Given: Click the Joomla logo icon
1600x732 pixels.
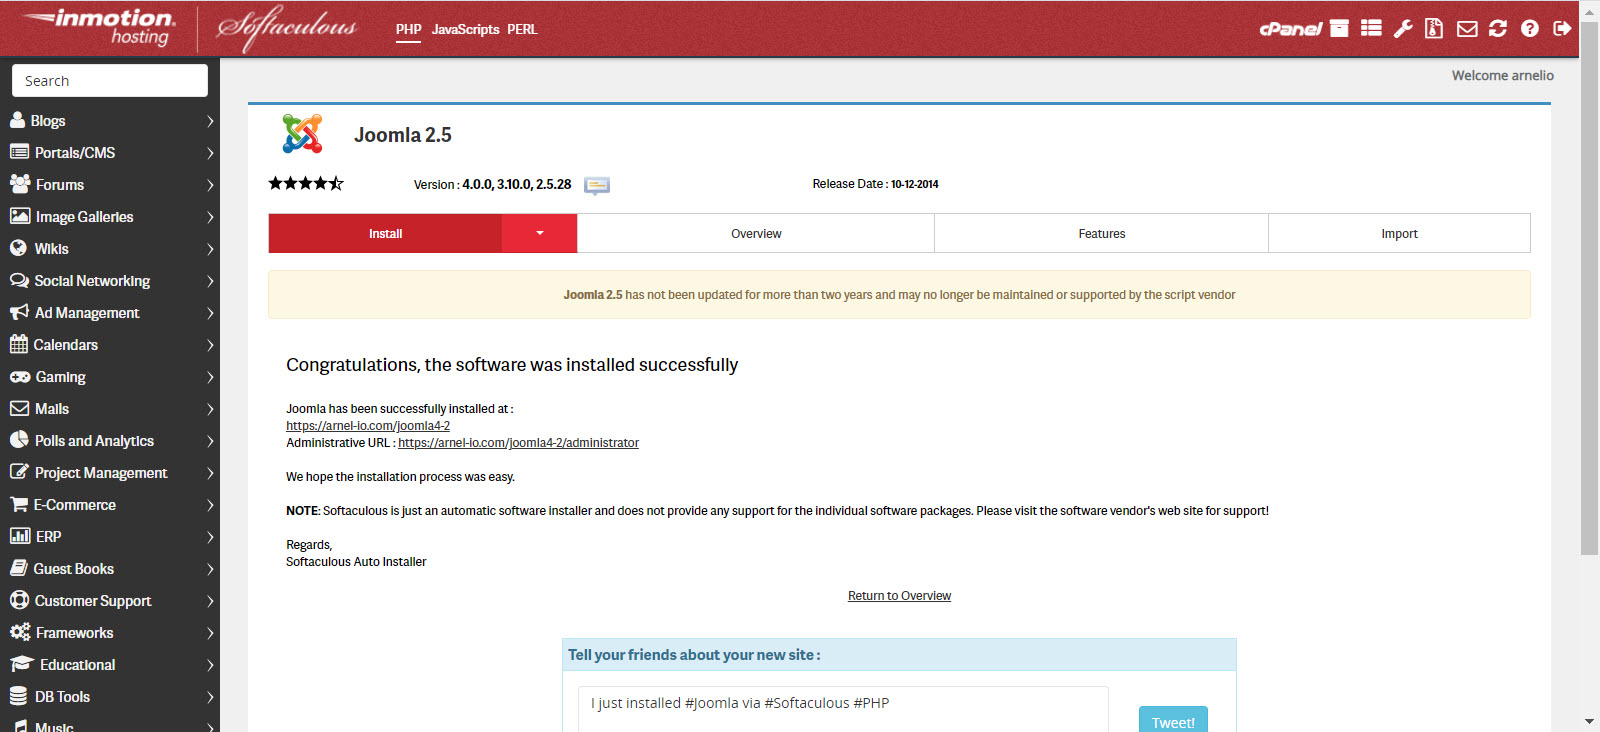Looking at the screenshot, I should 302,134.
